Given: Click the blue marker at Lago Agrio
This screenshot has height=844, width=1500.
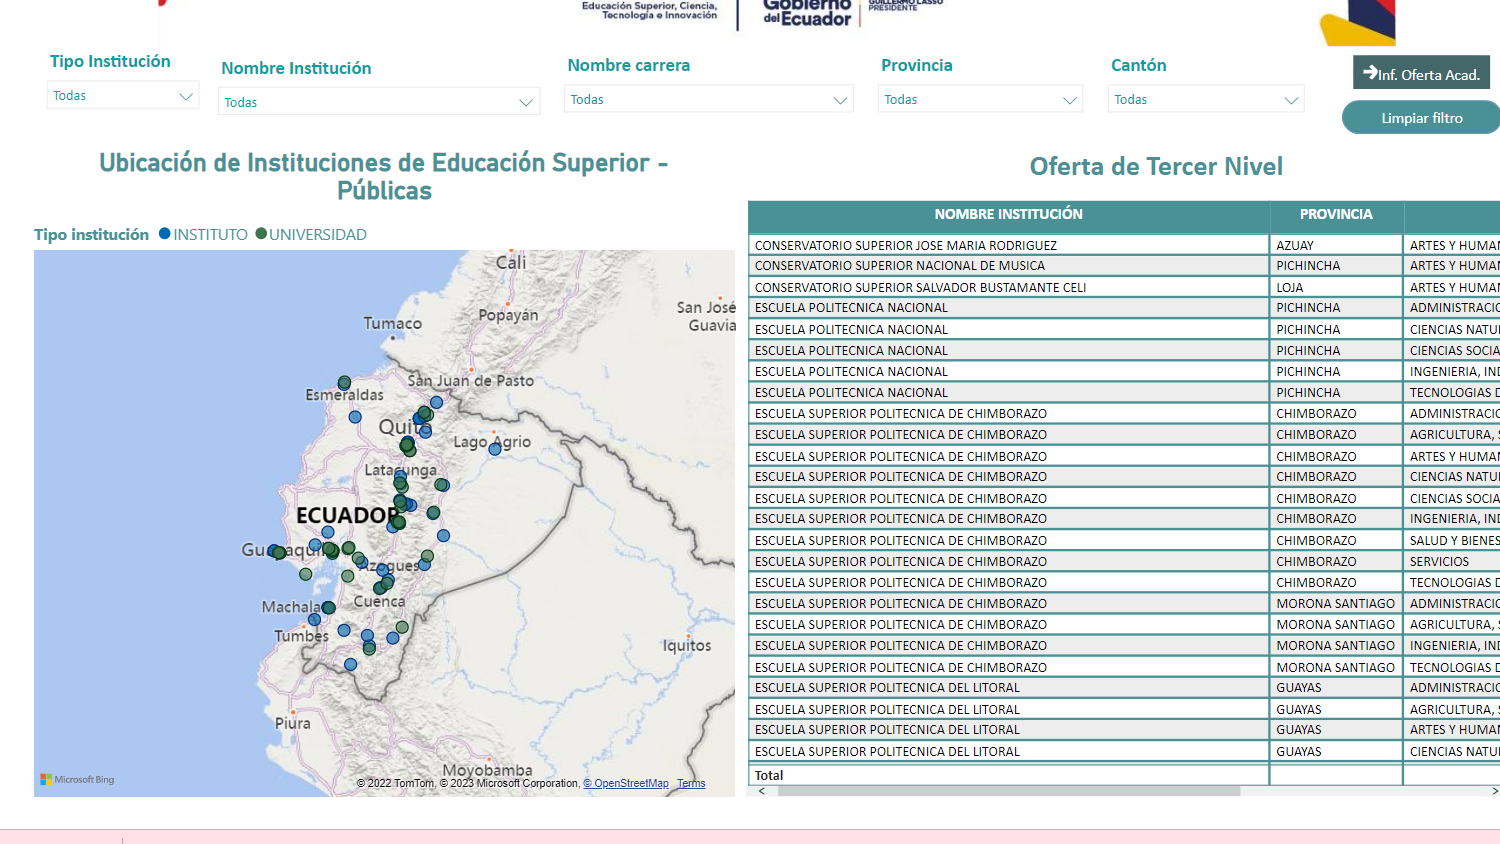Looking at the screenshot, I should (495, 450).
